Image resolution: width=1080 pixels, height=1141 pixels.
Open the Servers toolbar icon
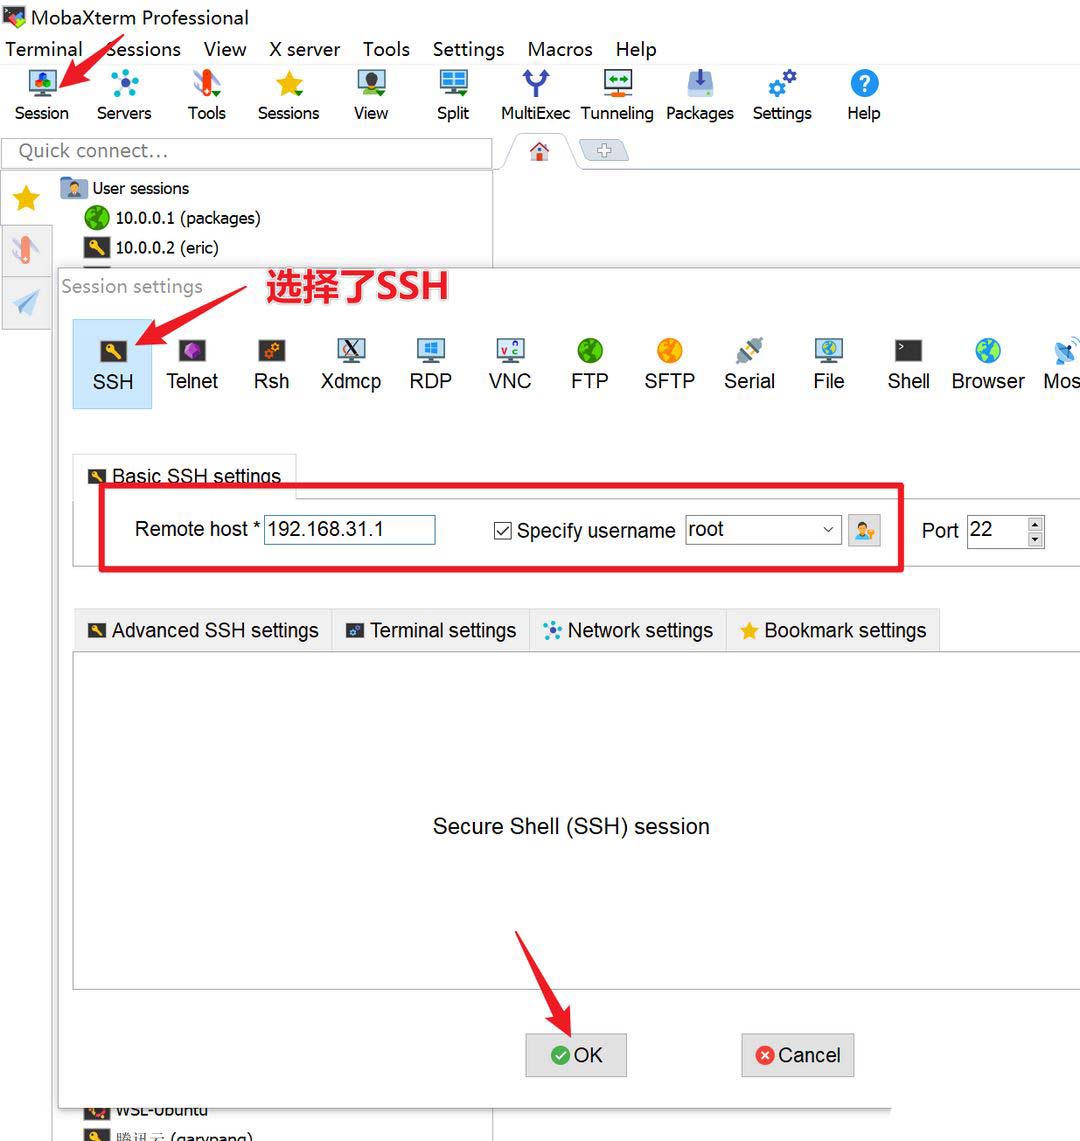pyautogui.click(x=124, y=95)
